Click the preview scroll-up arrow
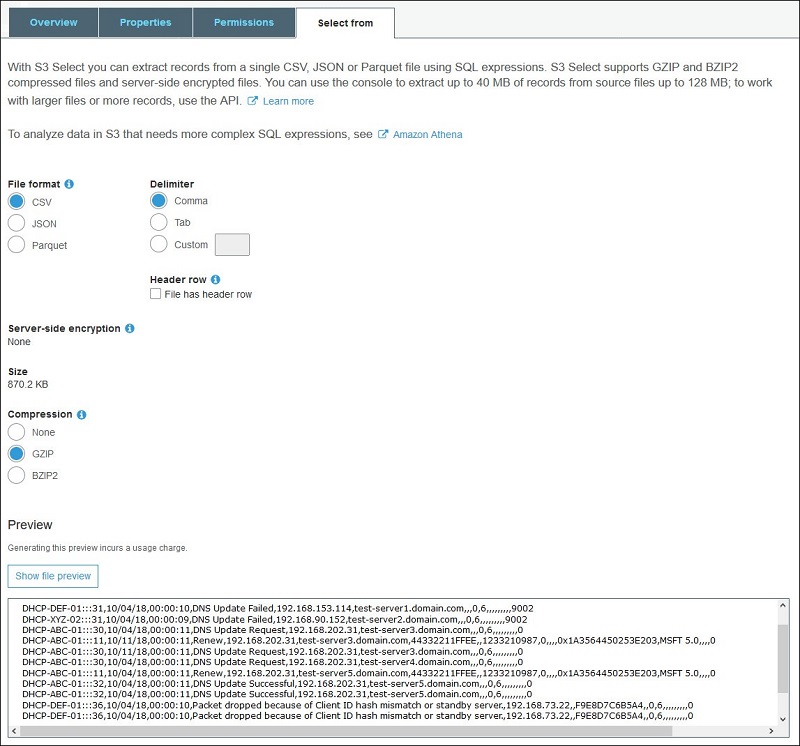Viewport: 800px width, 746px height. tap(783, 606)
